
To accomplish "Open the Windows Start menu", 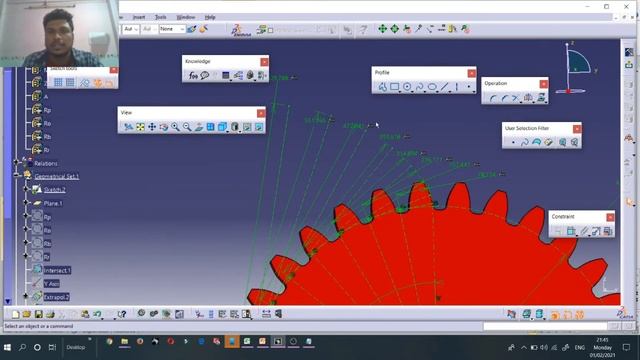I will pos(7,347).
